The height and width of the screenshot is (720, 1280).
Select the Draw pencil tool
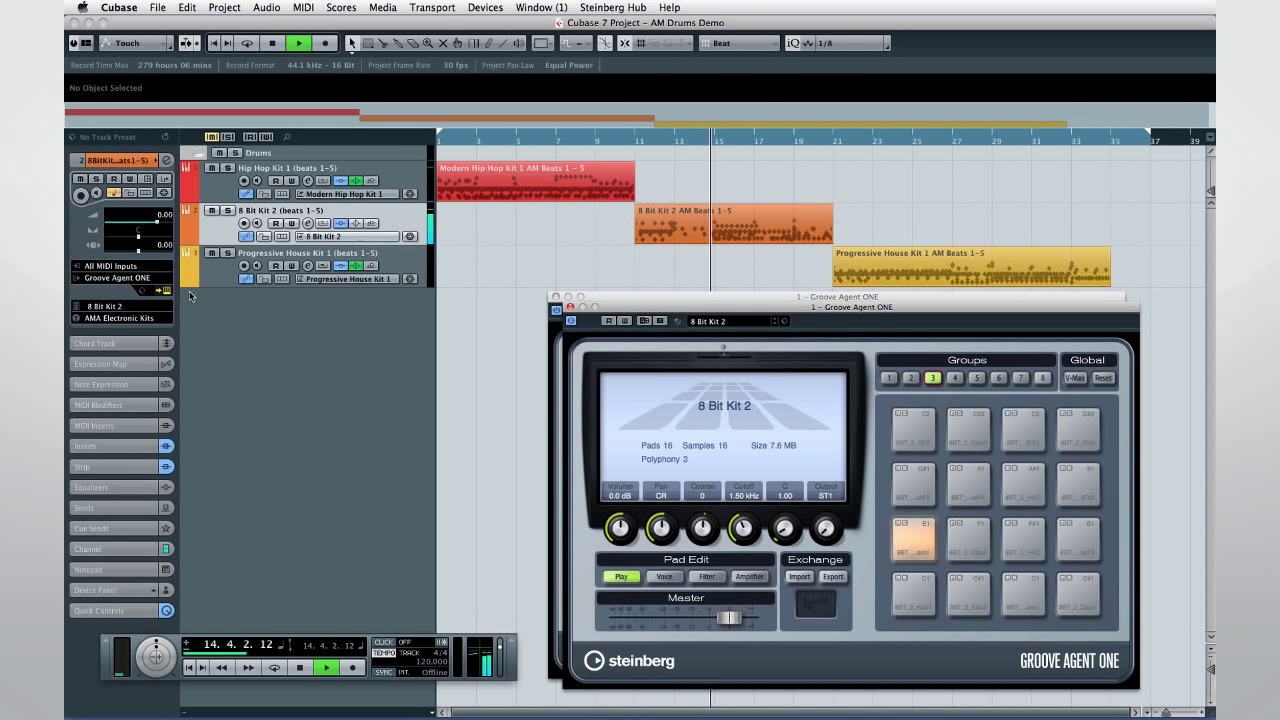488,43
